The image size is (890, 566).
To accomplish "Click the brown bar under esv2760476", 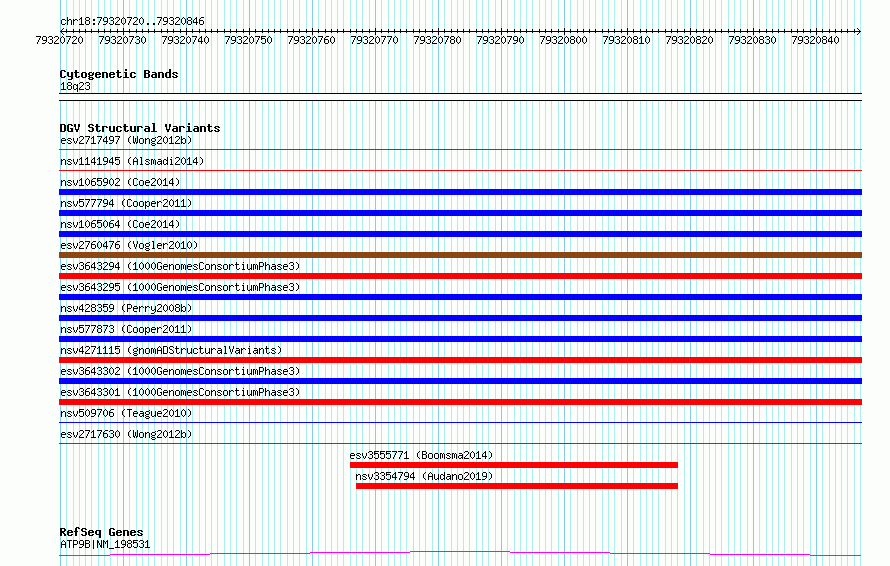I will [x=460, y=255].
